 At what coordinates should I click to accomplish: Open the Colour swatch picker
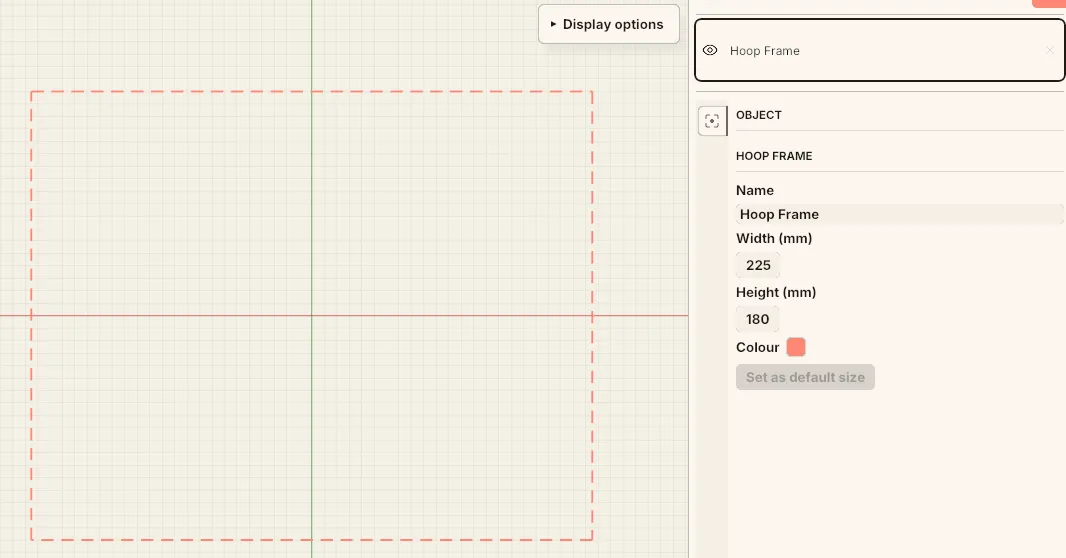coord(796,347)
